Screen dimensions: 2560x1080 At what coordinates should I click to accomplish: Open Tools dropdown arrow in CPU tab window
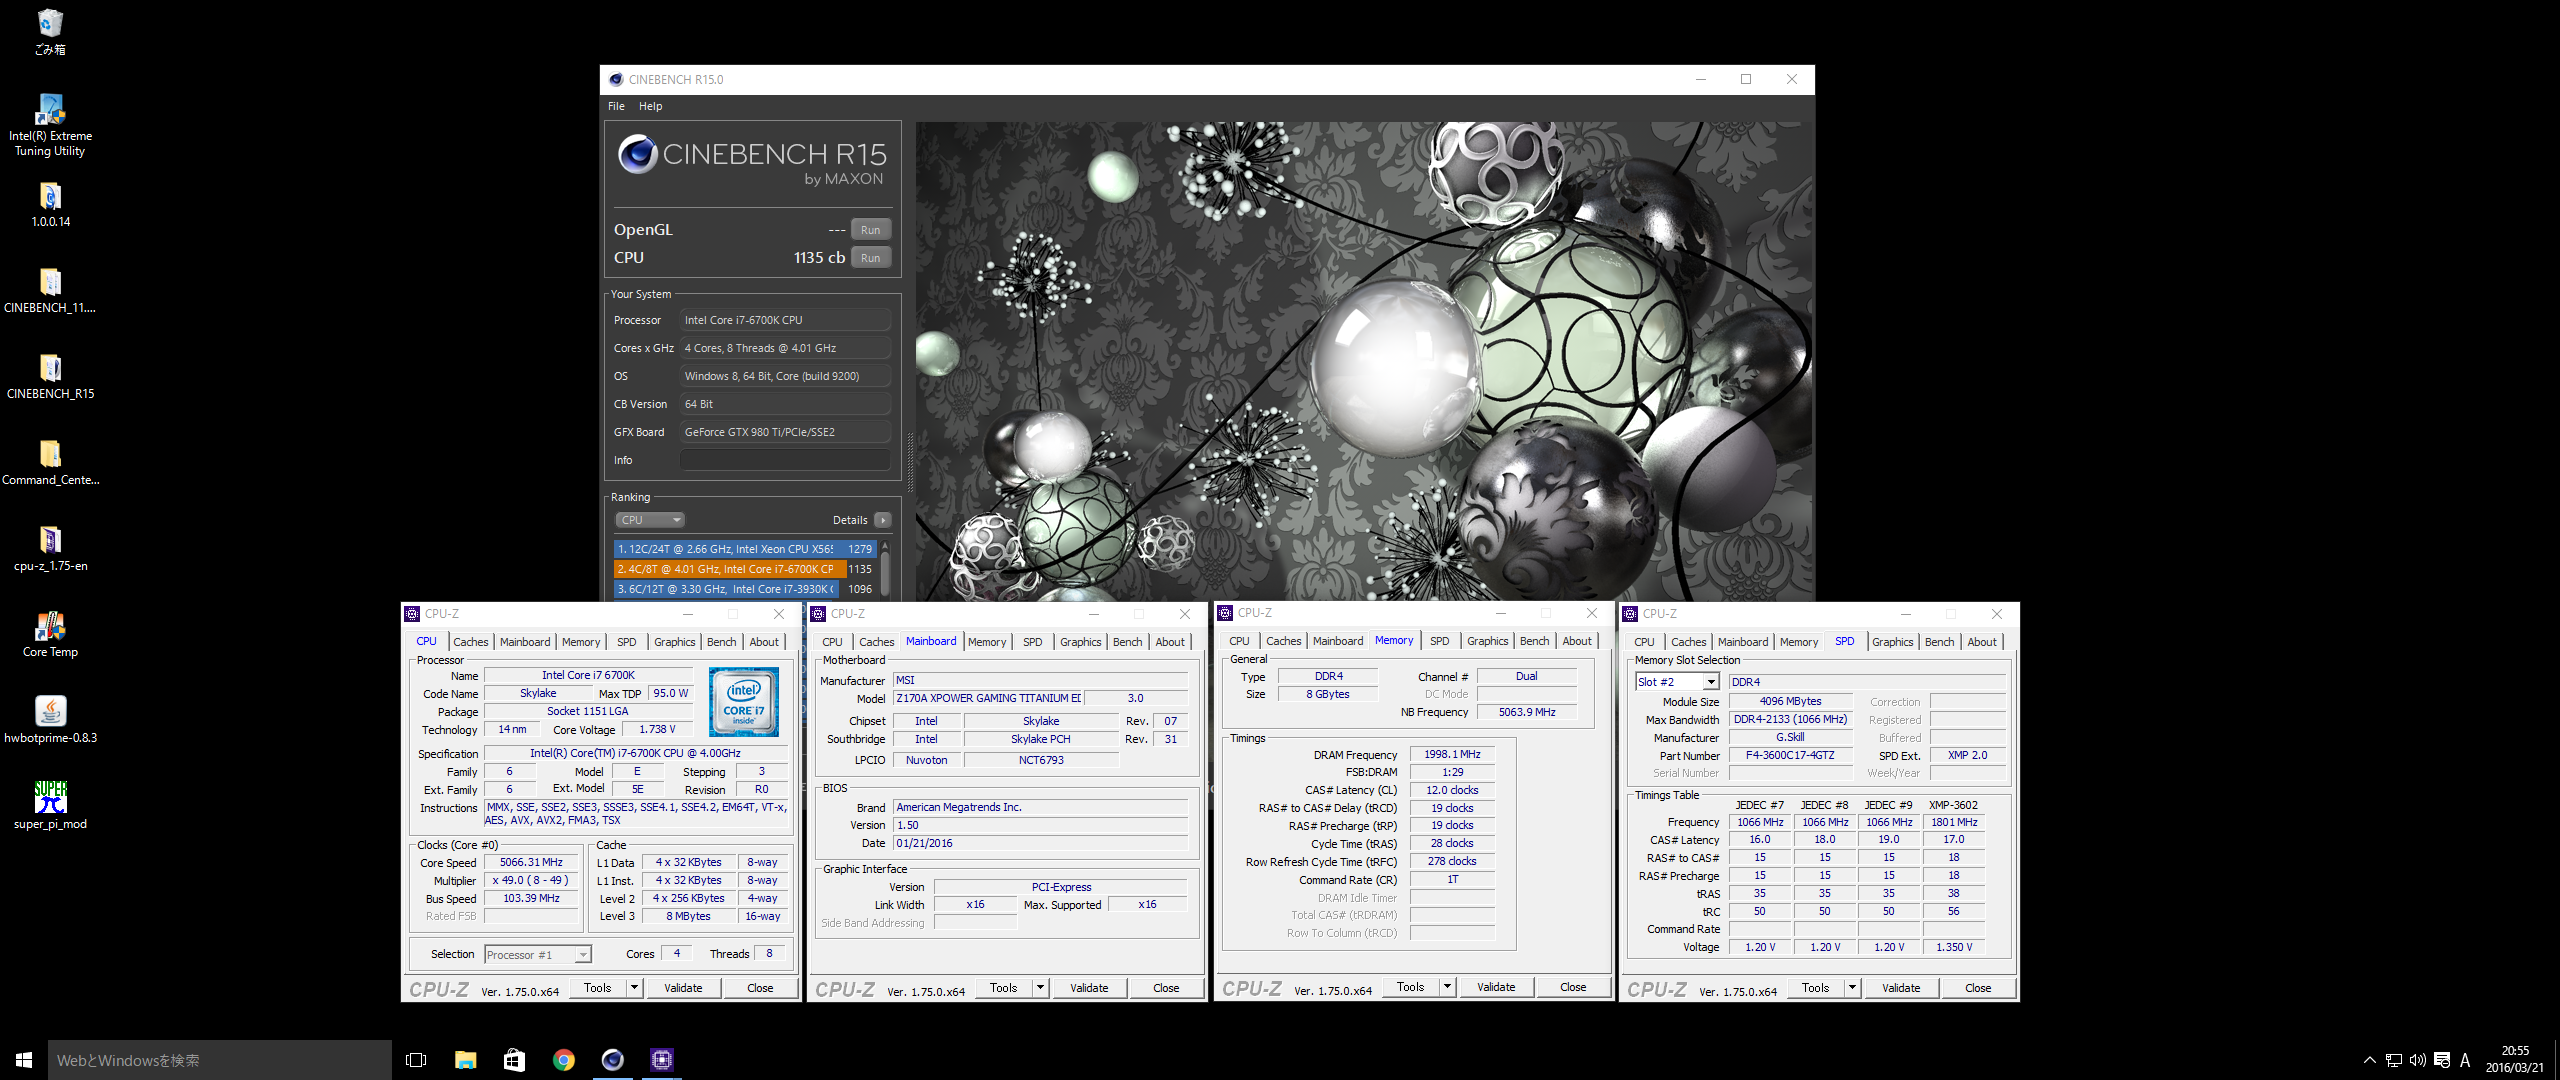click(634, 988)
